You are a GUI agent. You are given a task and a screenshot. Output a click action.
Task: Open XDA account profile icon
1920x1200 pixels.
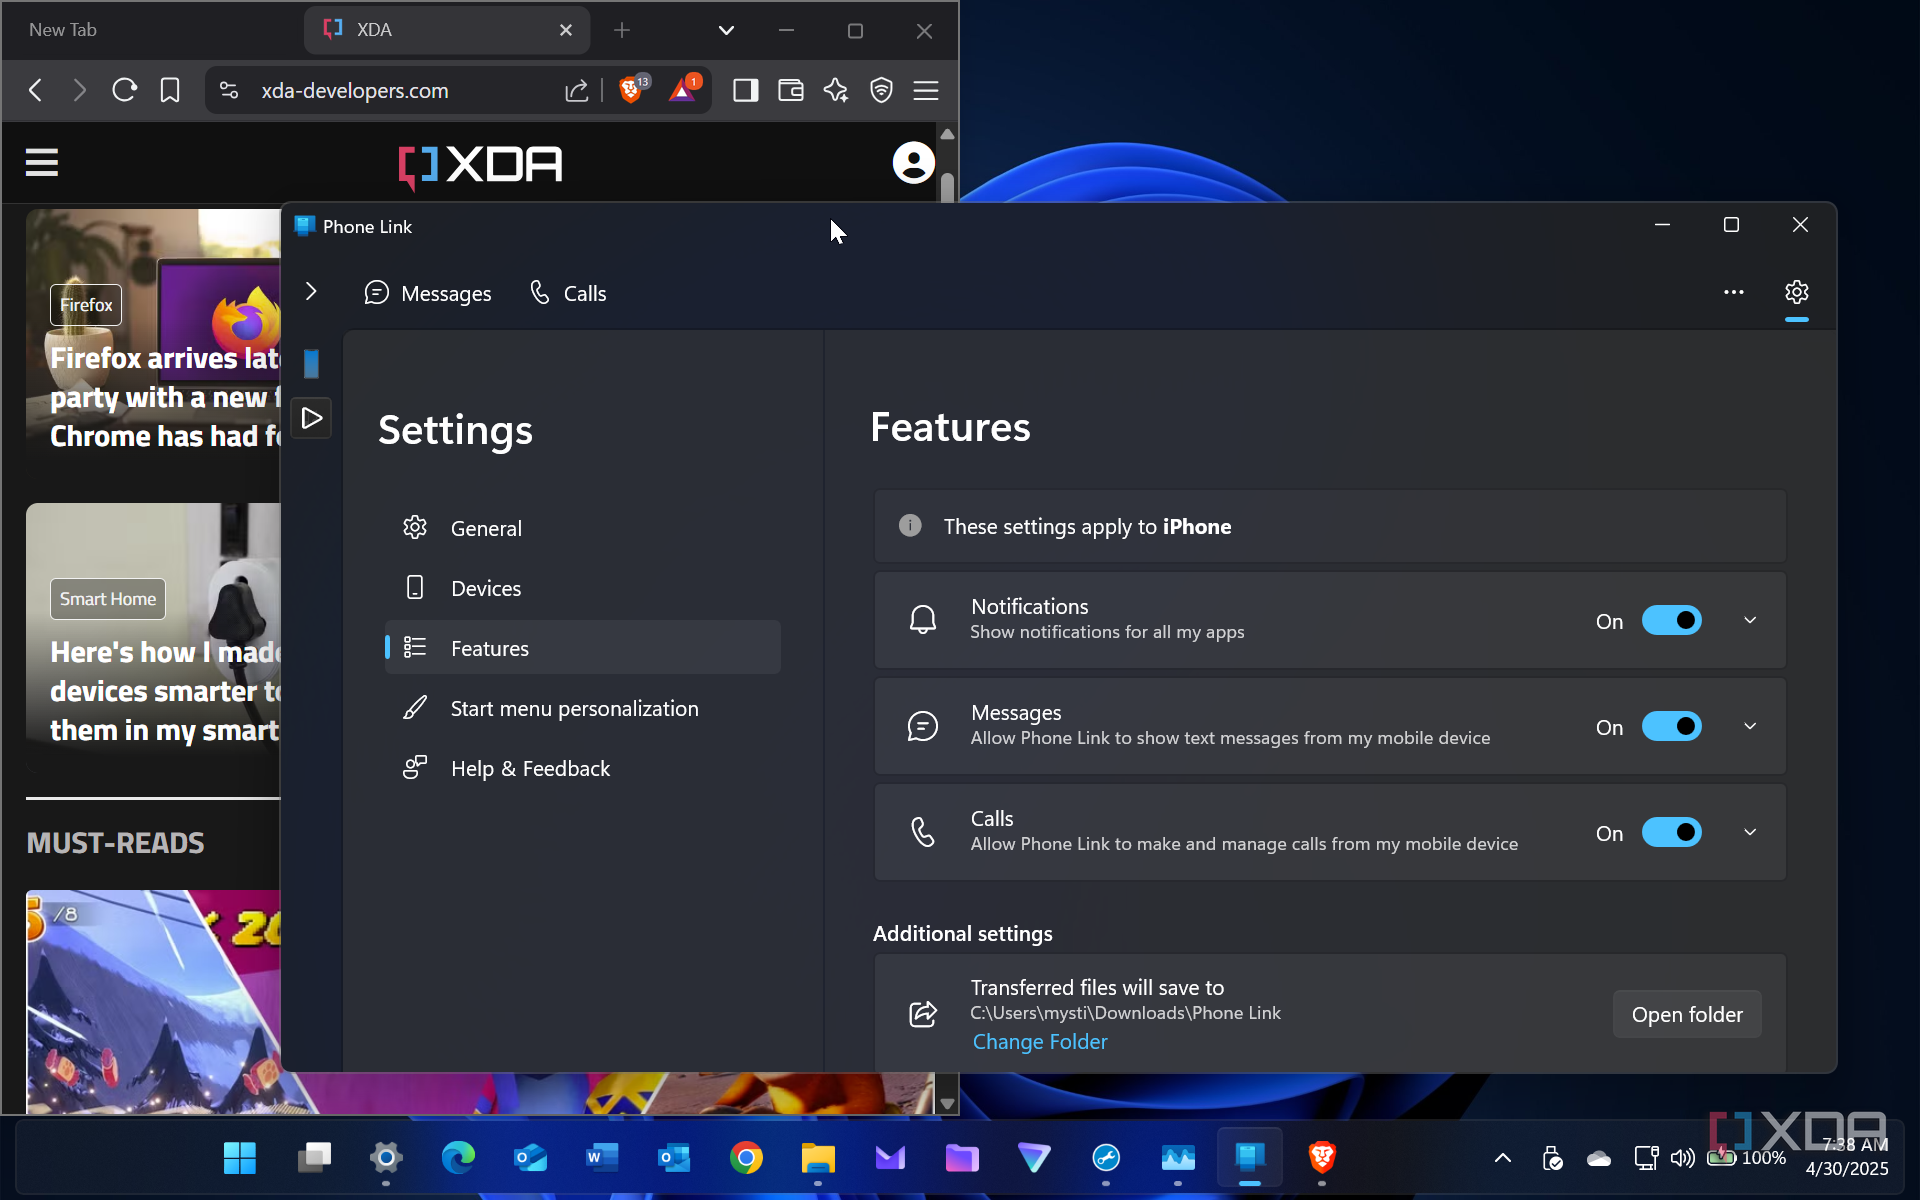pos(913,162)
